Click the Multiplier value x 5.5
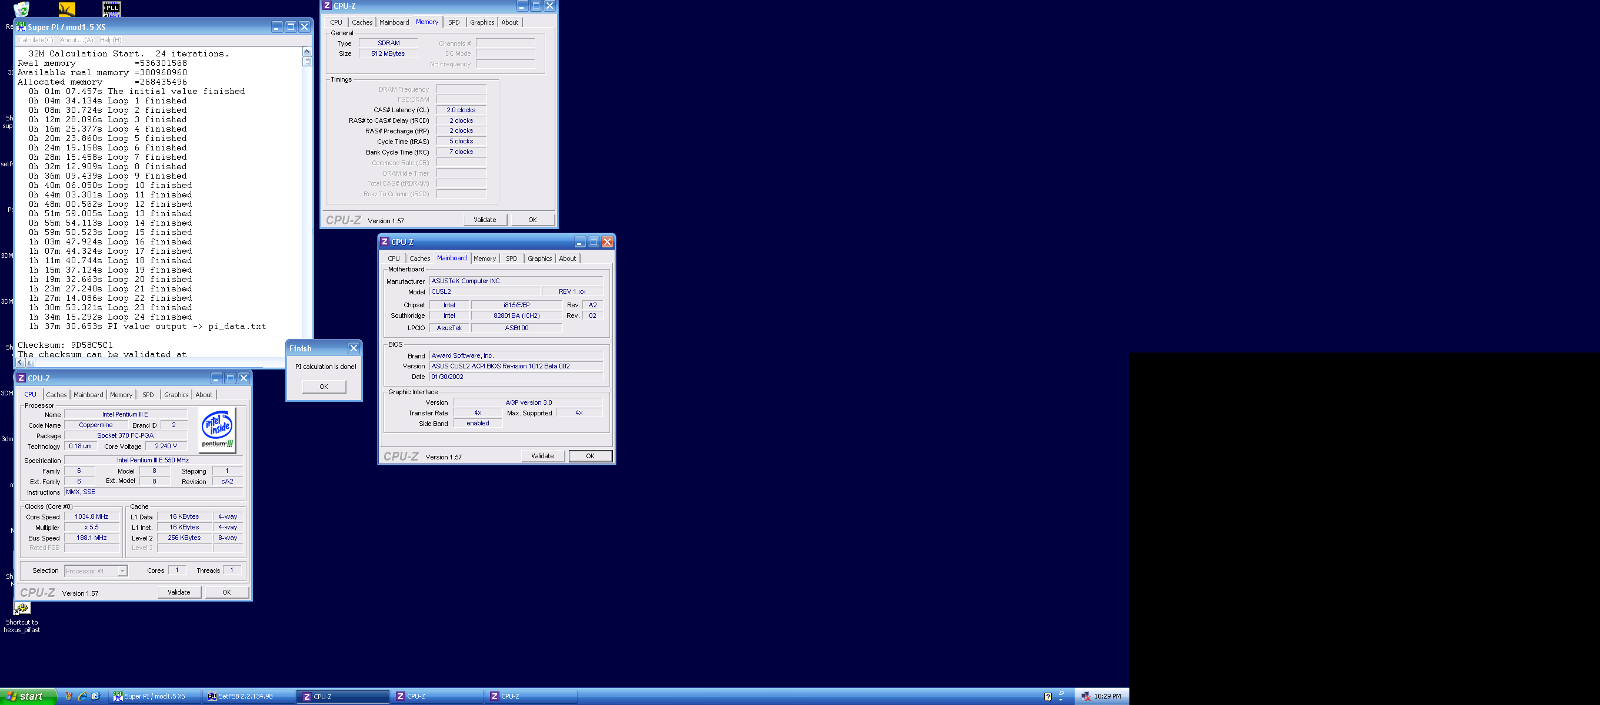This screenshot has width=1600, height=705. pyautogui.click(x=92, y=527)
